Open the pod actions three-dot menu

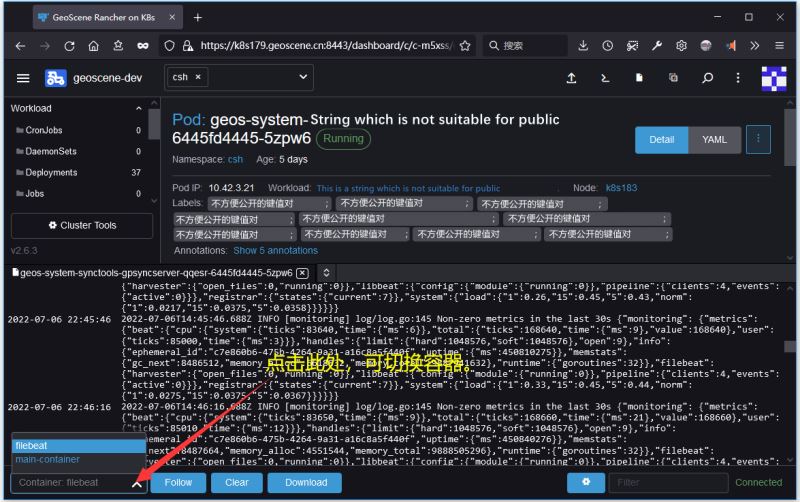tap(758, 139)
